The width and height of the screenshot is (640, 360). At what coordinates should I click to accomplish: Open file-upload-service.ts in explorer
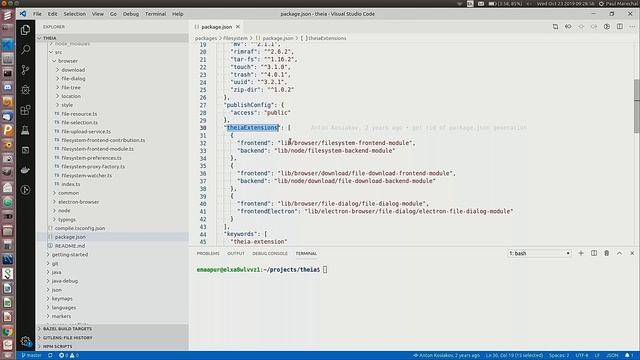pos(86,131)
